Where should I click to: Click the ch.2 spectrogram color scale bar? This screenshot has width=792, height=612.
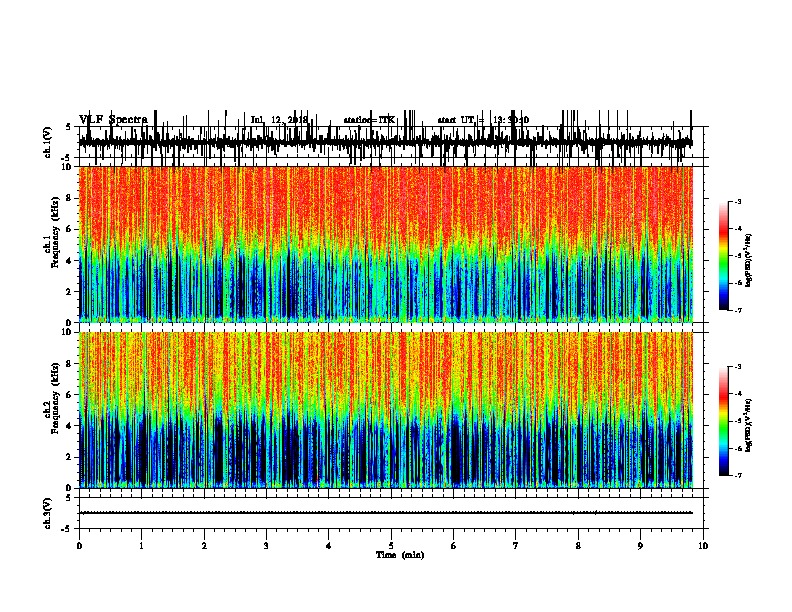pos(724,421)
